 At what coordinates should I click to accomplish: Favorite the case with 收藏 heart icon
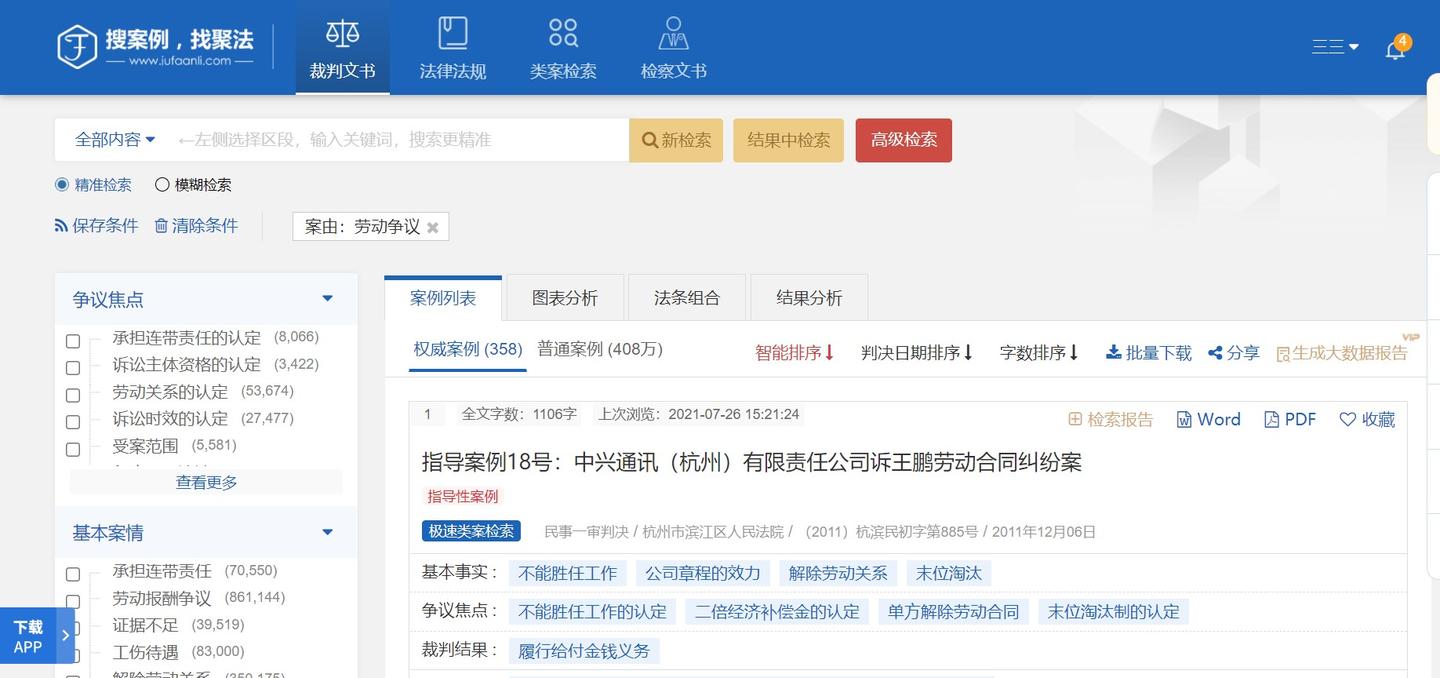coord(1367,419)
